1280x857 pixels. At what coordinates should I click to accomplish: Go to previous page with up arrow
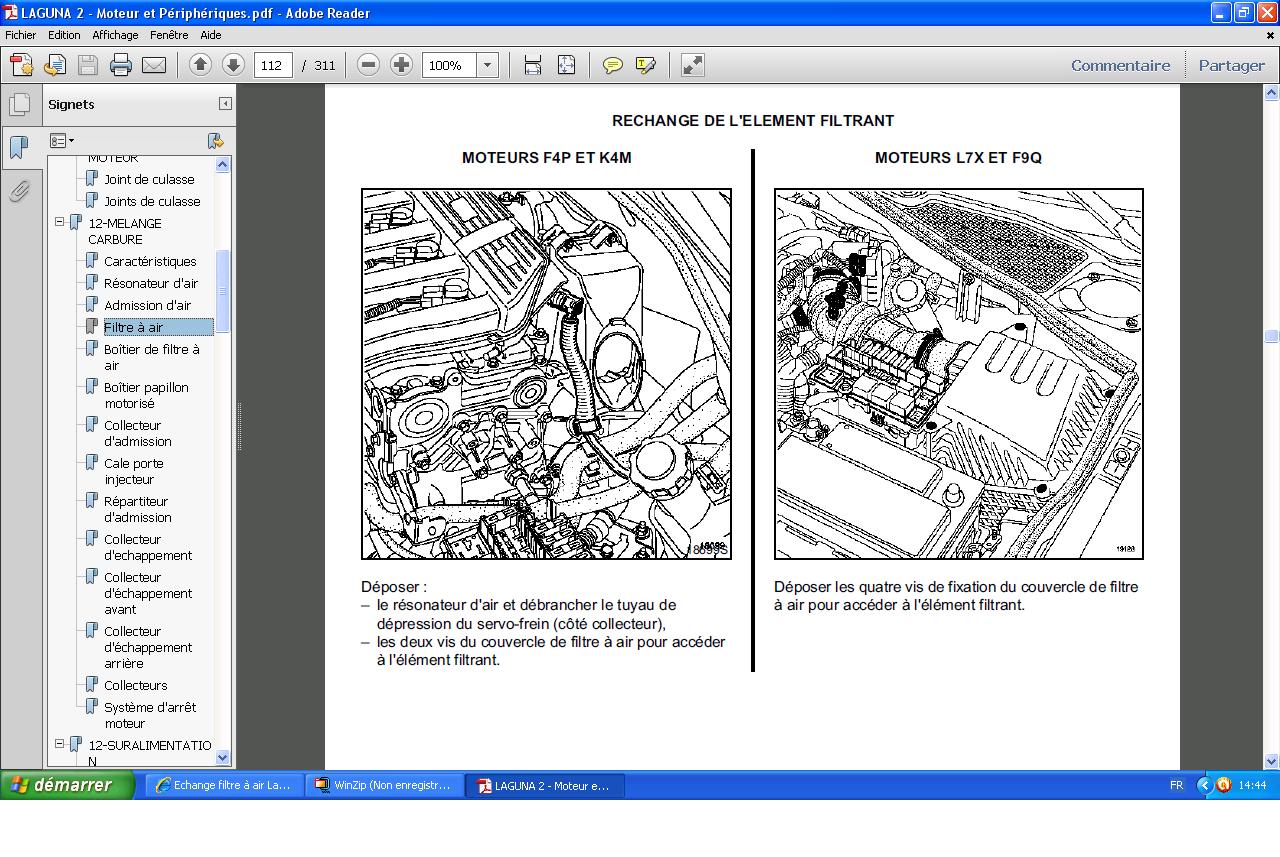pos(200,65)
